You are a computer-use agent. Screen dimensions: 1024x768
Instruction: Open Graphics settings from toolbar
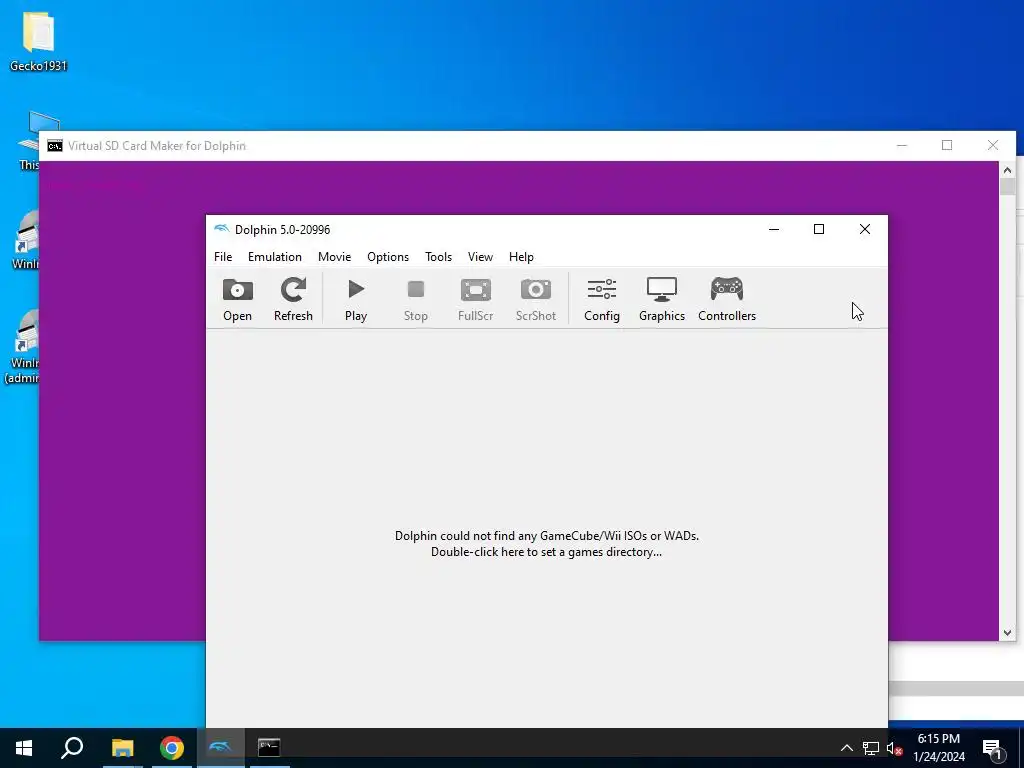pyautogui.click(x=662, y=300)
